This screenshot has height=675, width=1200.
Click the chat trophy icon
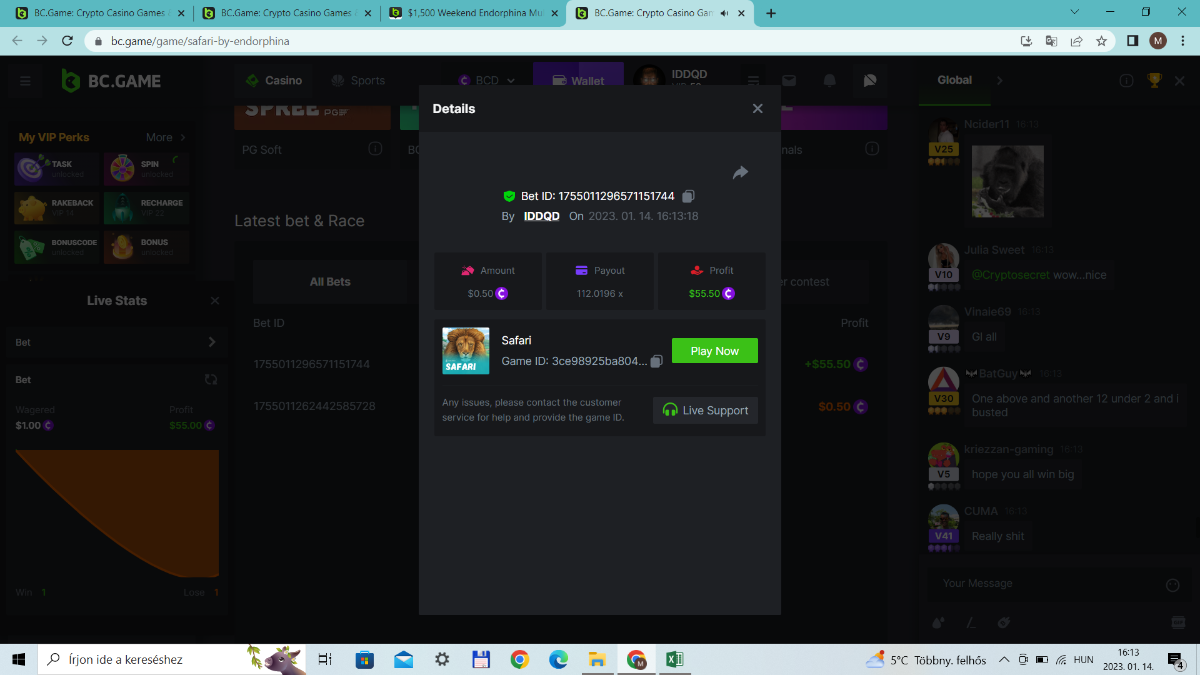tap(1154, 81)
